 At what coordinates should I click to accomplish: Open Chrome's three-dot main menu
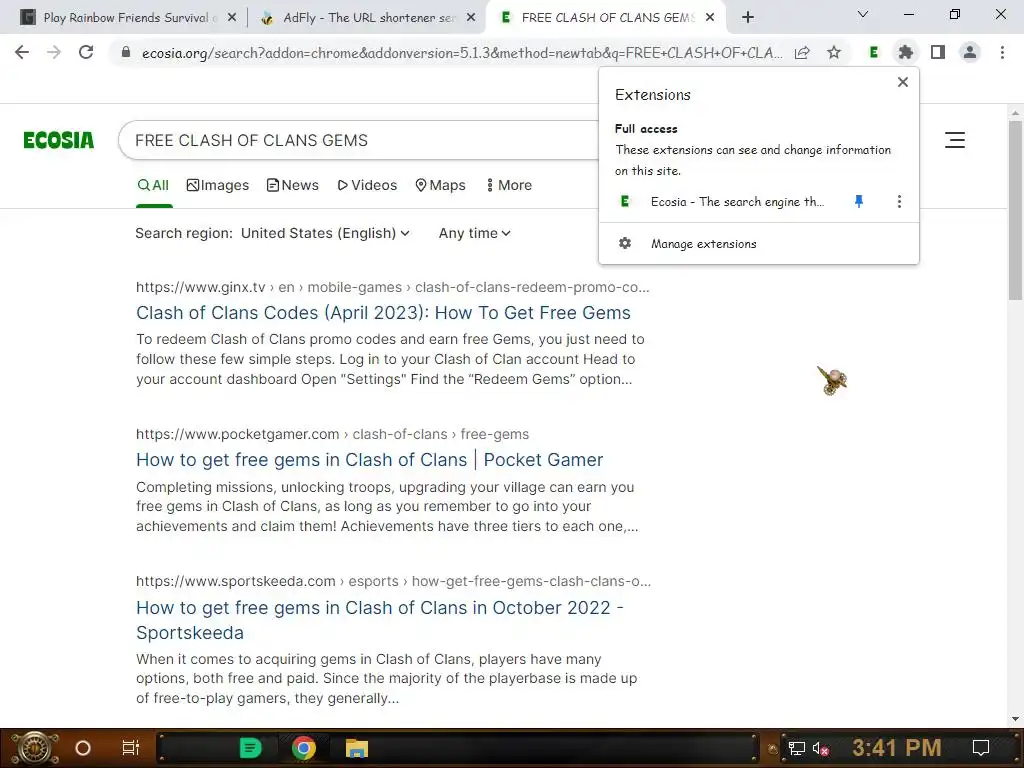click(1002, 52)
